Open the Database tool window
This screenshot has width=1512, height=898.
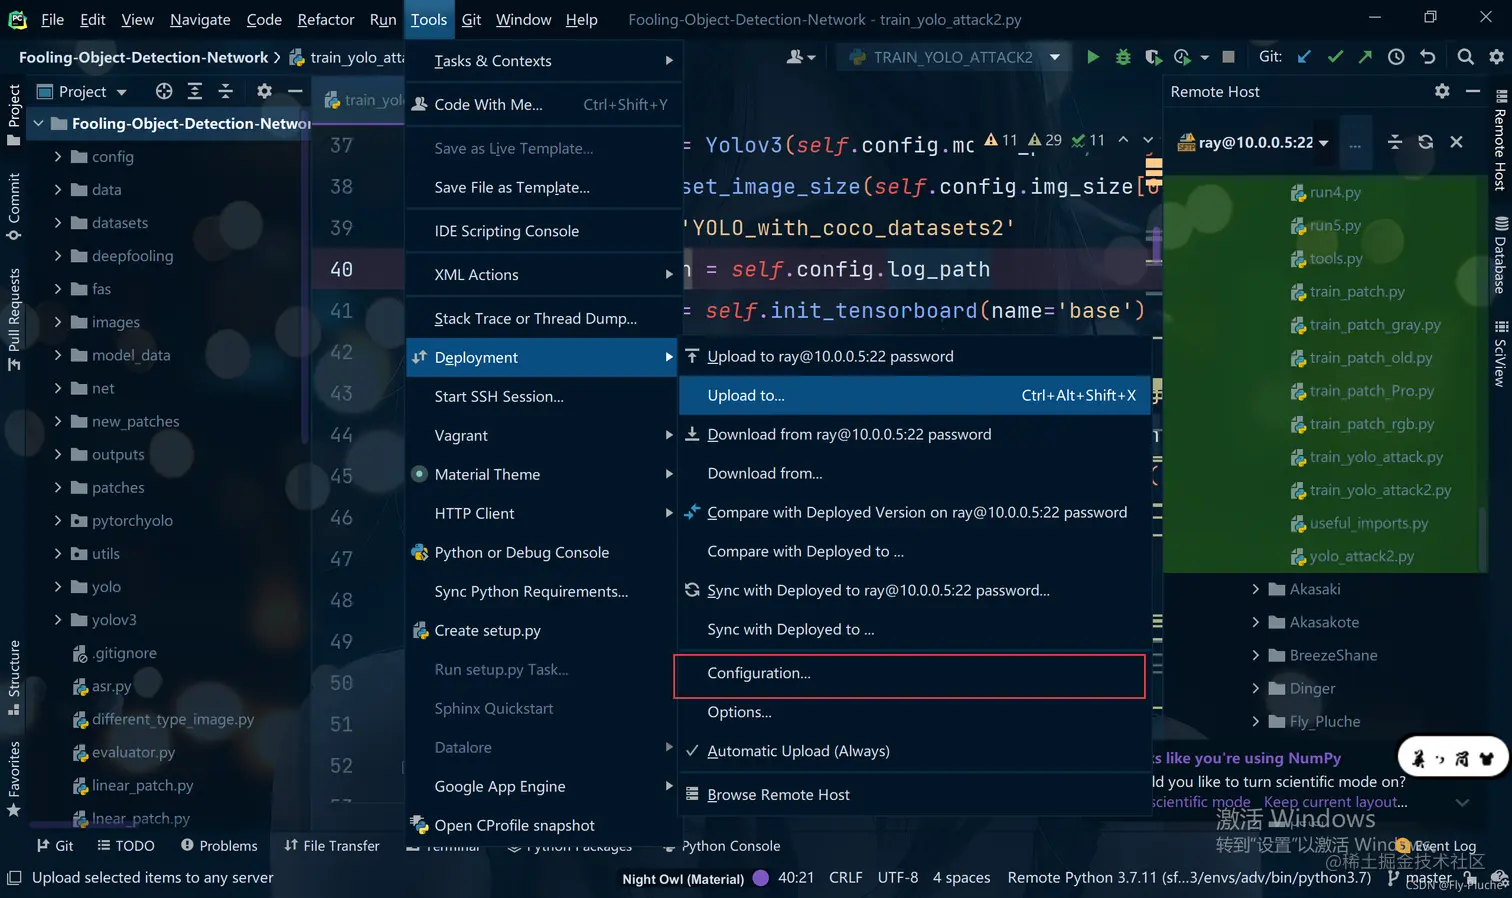[1500, 254]
